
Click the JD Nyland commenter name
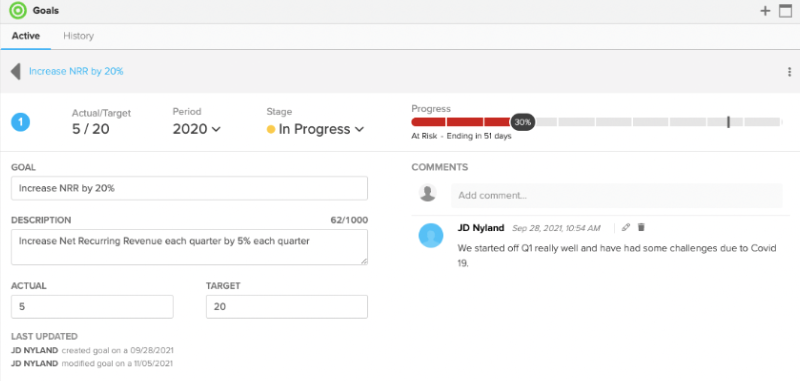click(481, 227)
